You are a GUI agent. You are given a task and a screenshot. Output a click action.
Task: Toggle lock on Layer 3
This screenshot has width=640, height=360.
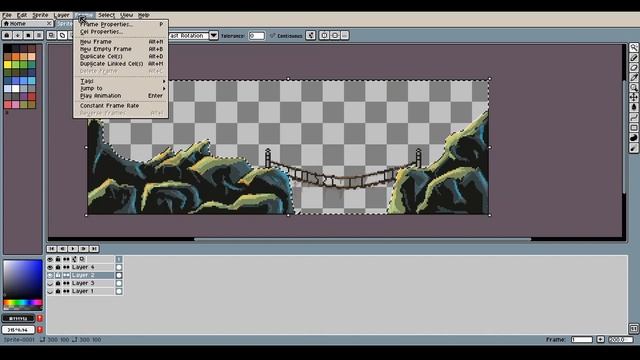[x=58, y=283]
